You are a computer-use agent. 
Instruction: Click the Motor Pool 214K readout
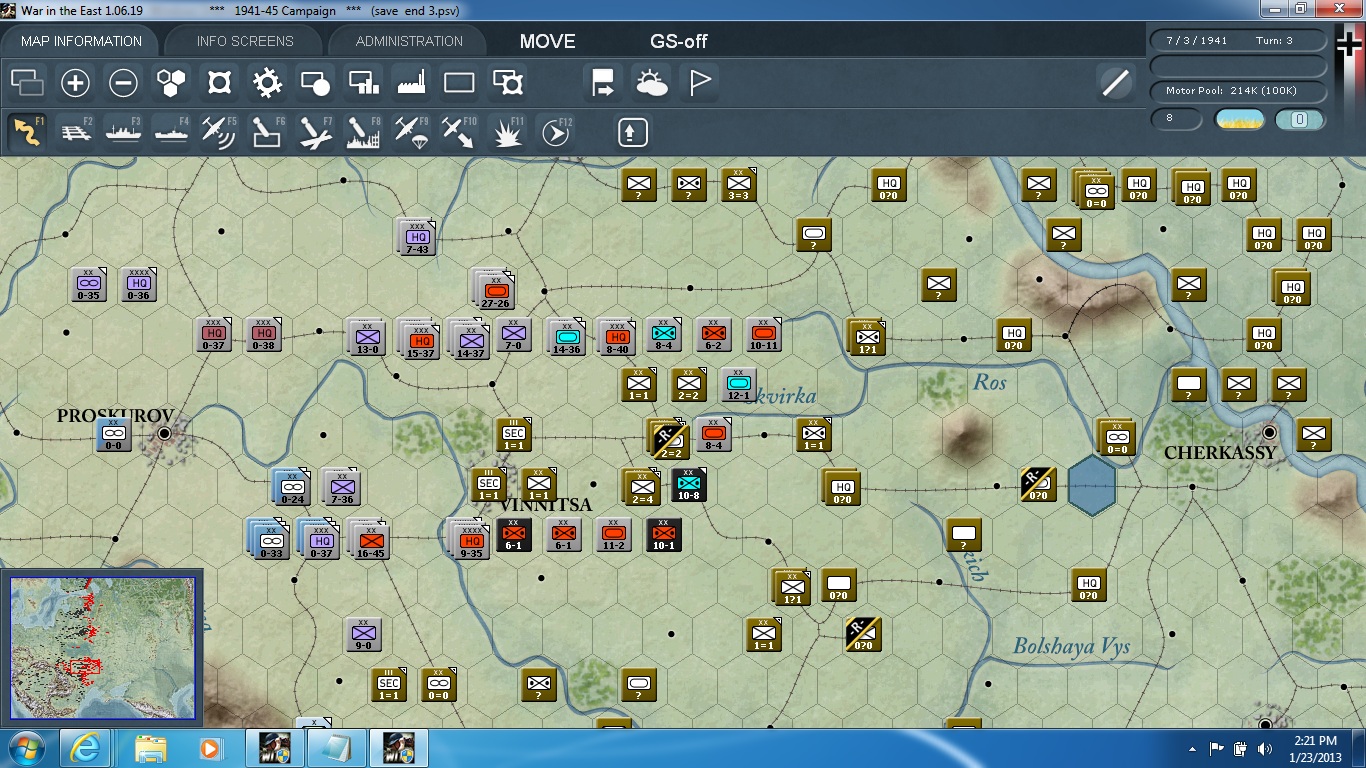pyautogui.click(x=1239, y=91)
